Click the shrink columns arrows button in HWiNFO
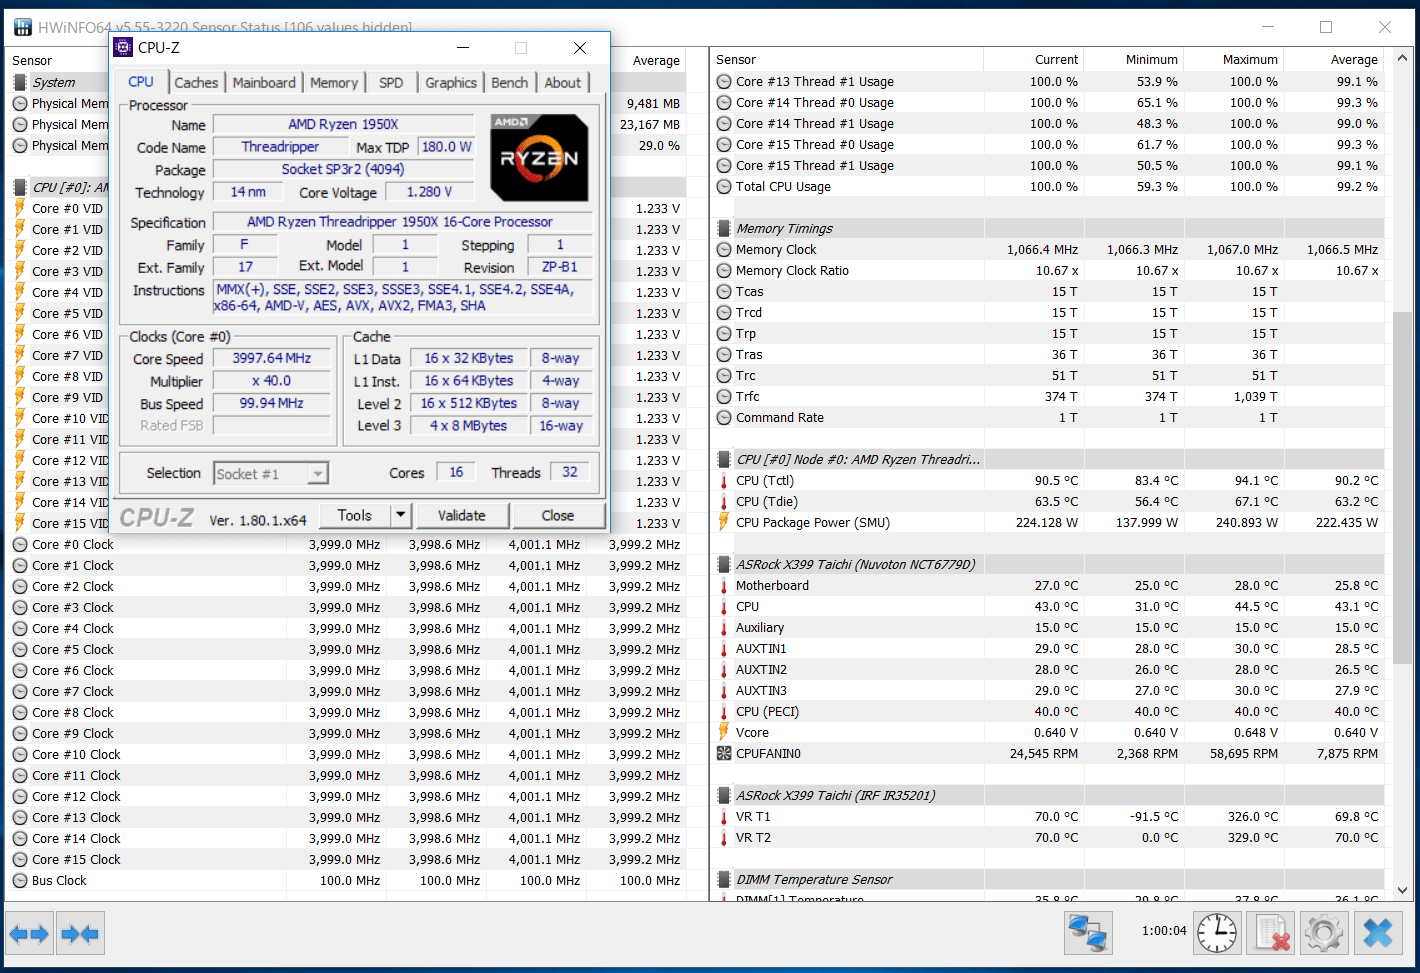 80,934
